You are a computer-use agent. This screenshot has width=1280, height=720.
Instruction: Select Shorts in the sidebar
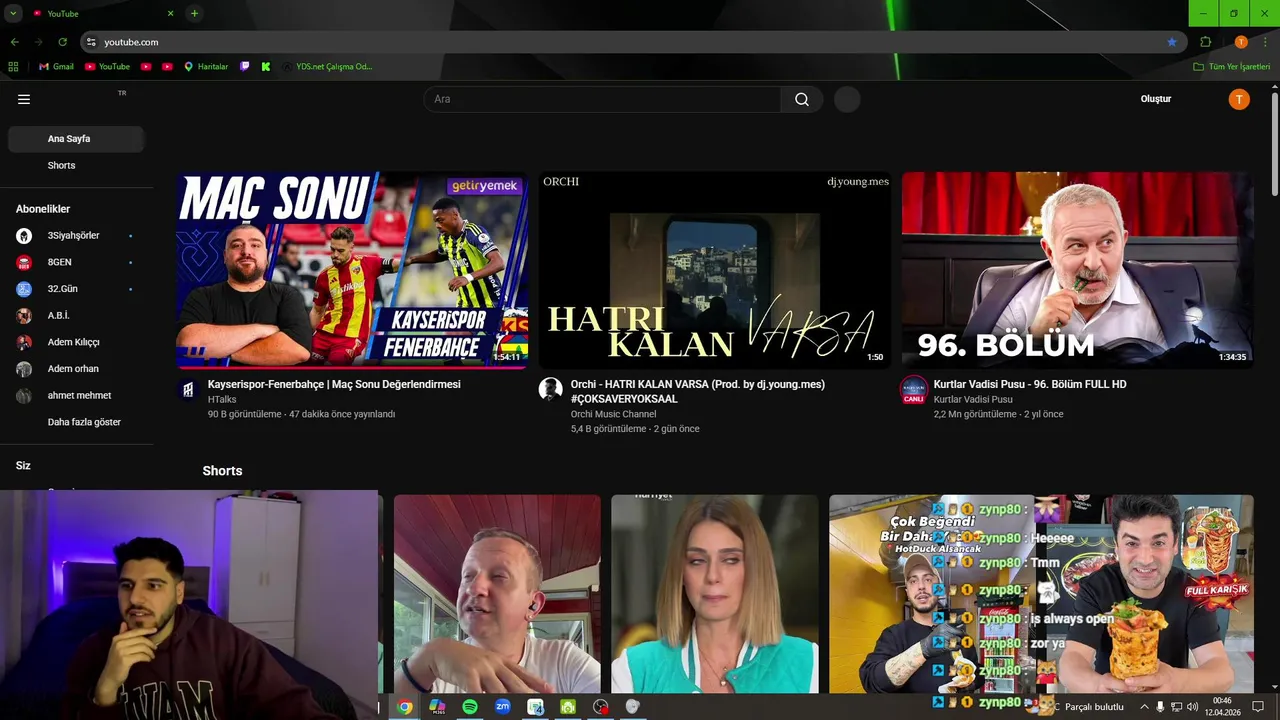tap(76, 166)
